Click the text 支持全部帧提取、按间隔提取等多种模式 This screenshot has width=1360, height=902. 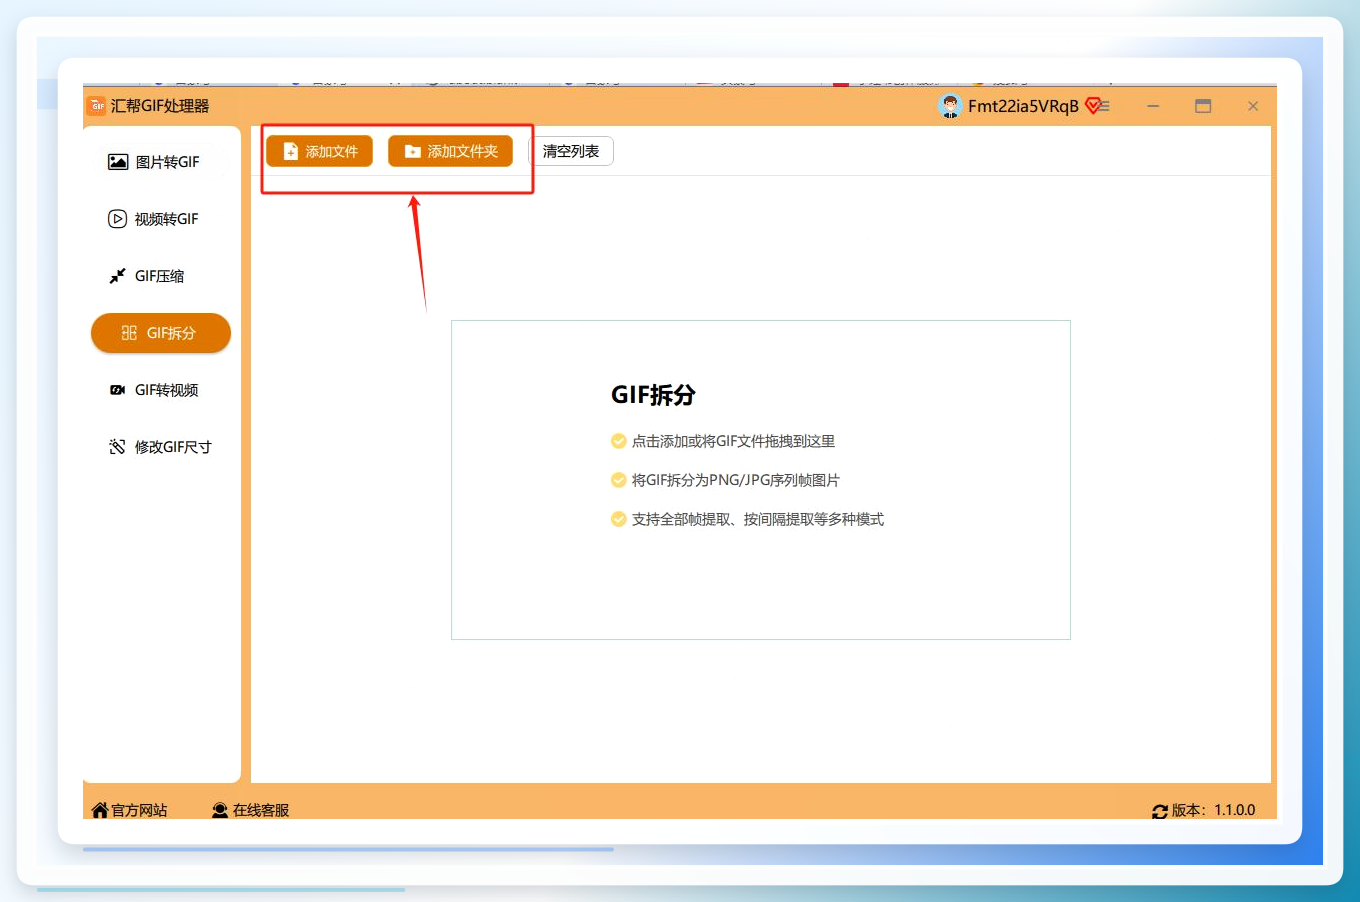pyautogui.click(x=757, y=519)
